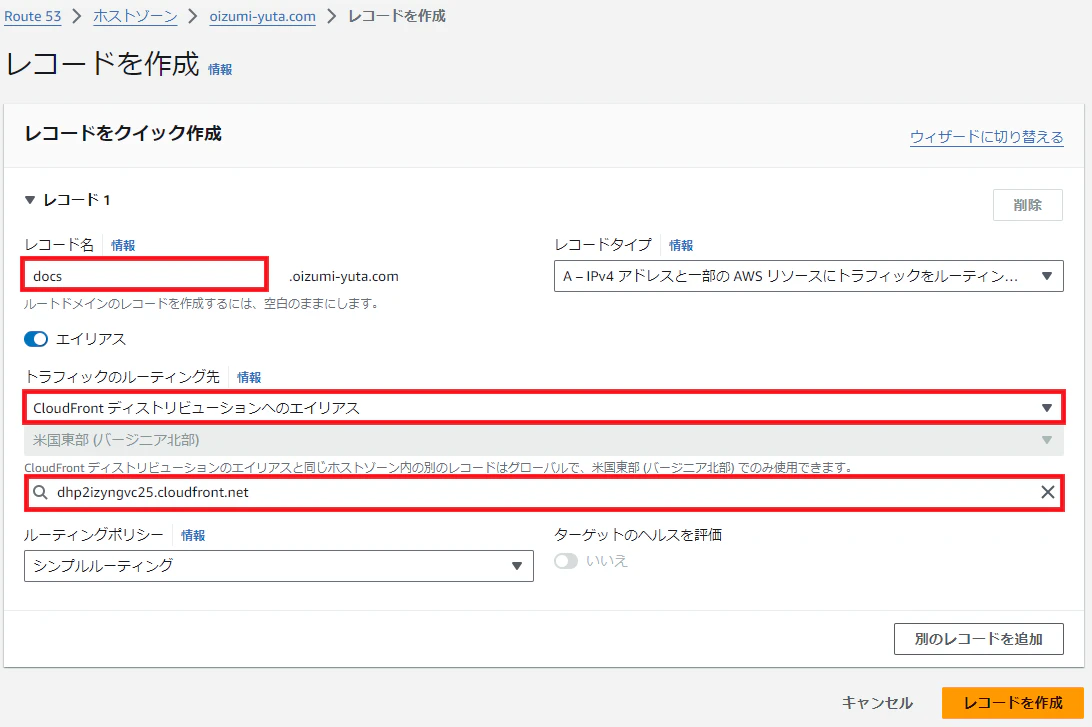Toggle ターゲットのヘルスを評価 switch
The height and width of the screenshot is (727, 1092).
566,561
